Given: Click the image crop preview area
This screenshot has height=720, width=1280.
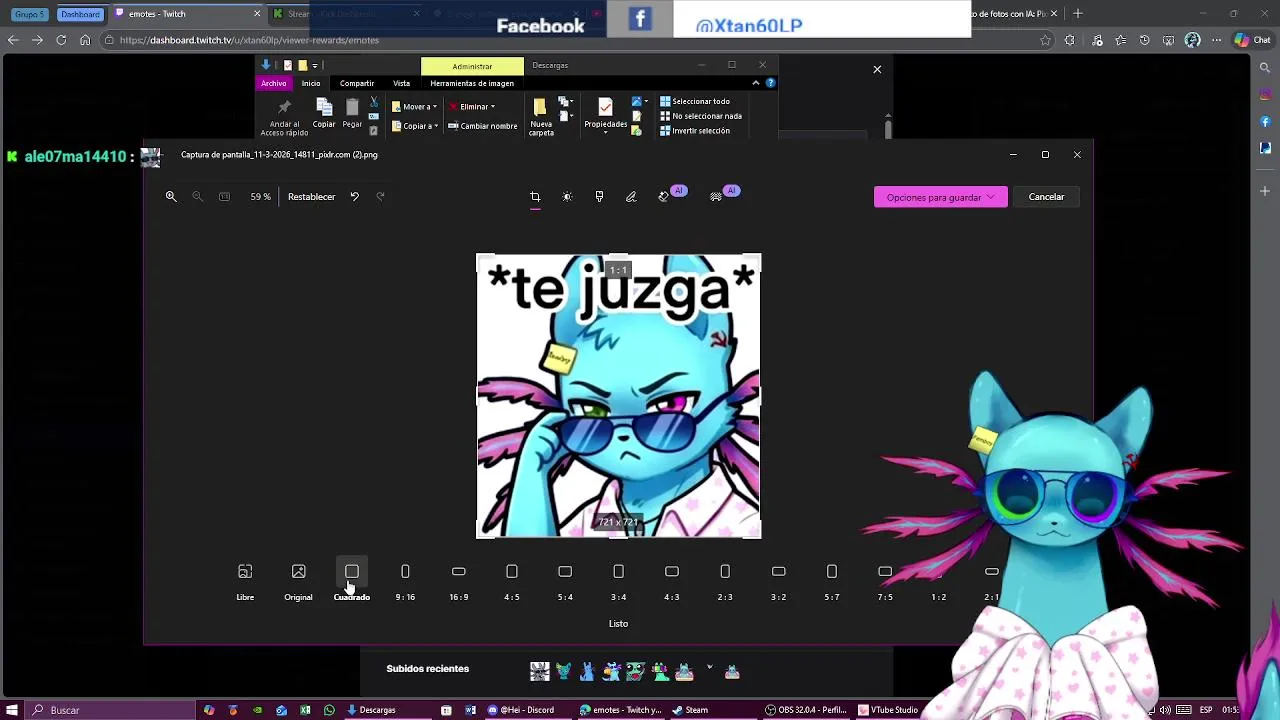Looking at the screenshot, I should [x=618, y=396].
